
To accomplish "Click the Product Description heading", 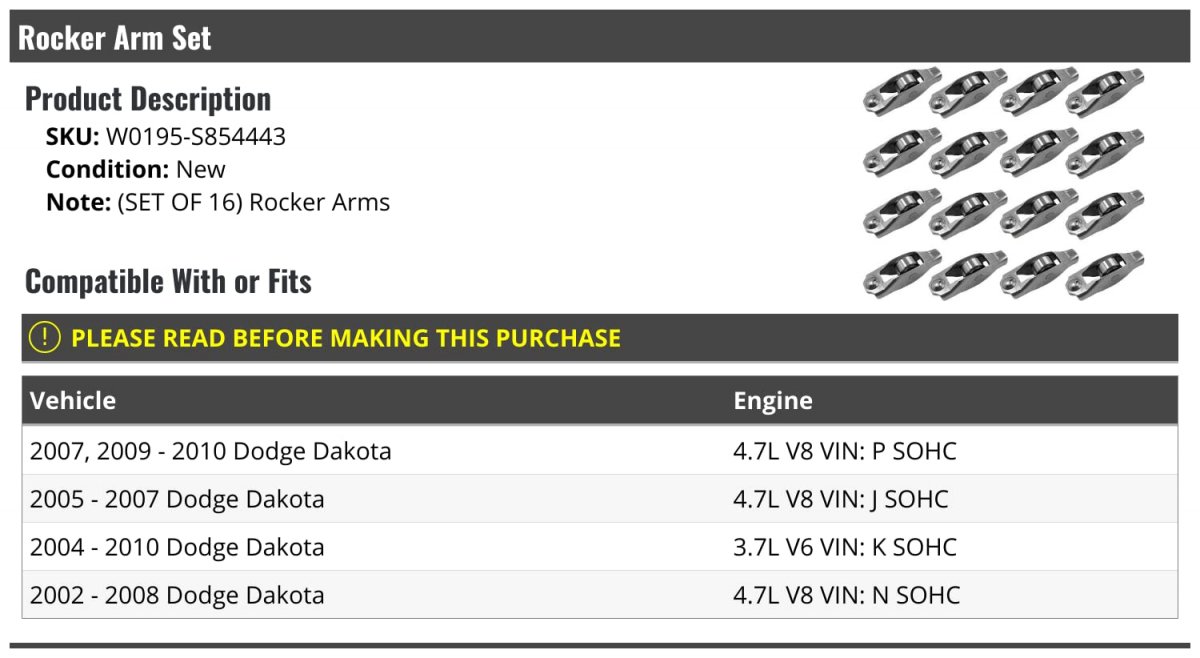I will click(148, 99).
